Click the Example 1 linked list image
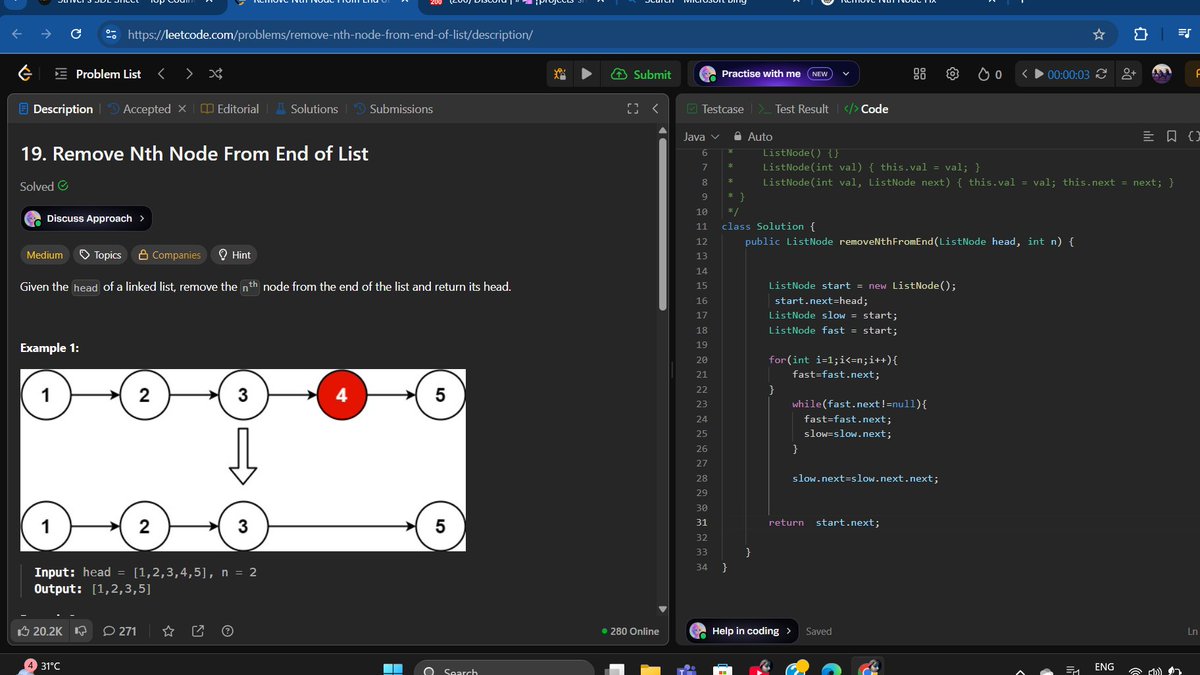The height and width of the screenshot is (675, 1200). pyautogui.click(x=243, y=460)
